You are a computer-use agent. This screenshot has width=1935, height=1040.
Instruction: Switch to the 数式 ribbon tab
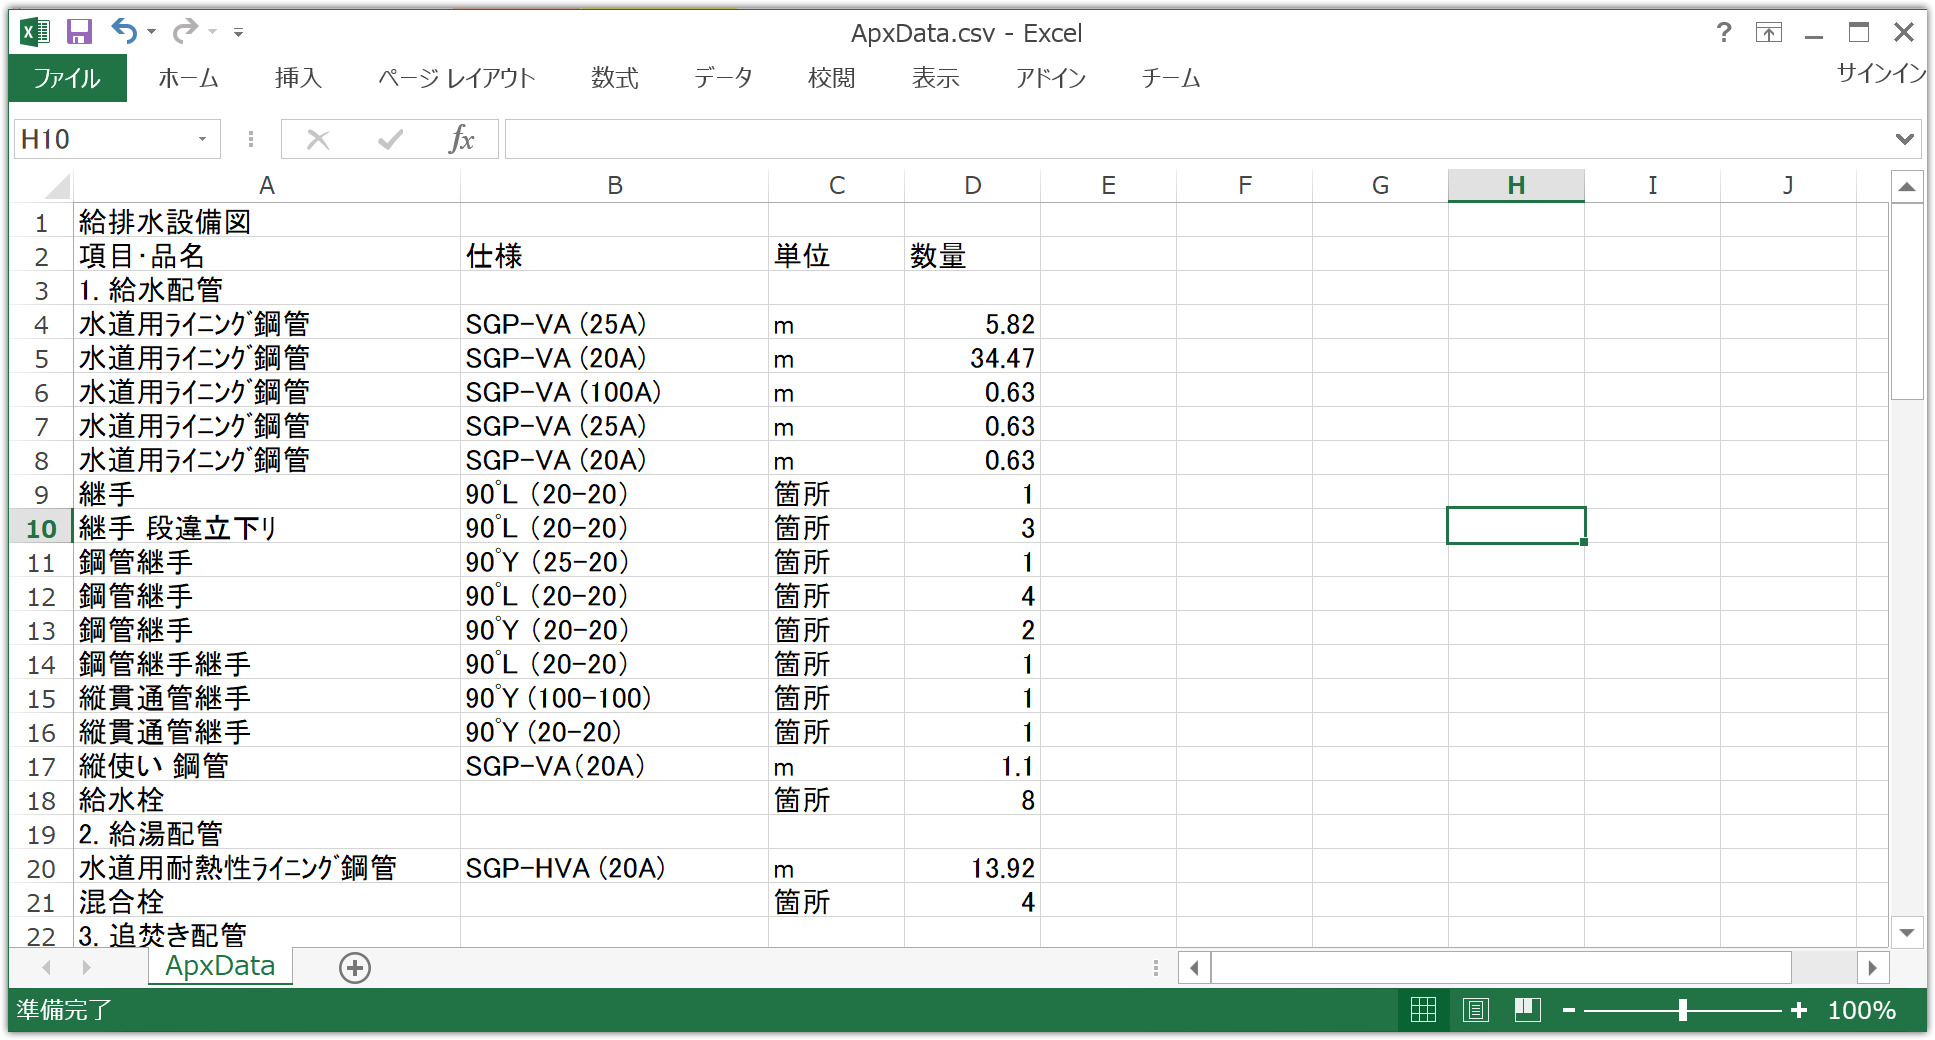click(x=615, y=78)
